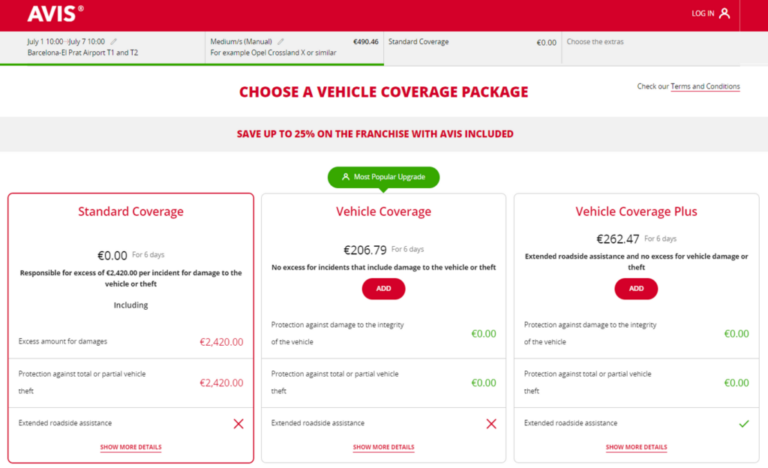The width and height of the screenshot is (768, 468).
Task: Click the pencil icon beside Medium/s (Manual)
Action: [281, 42]
